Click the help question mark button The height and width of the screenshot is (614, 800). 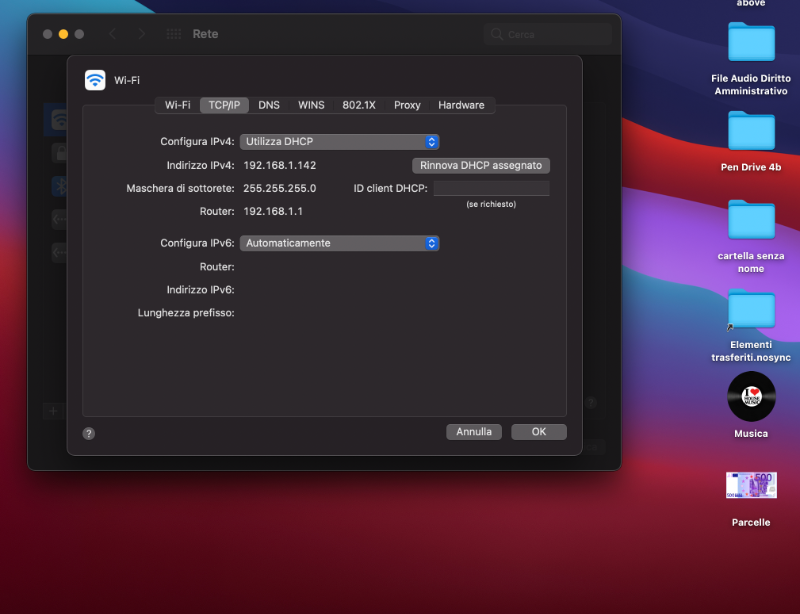89,433
